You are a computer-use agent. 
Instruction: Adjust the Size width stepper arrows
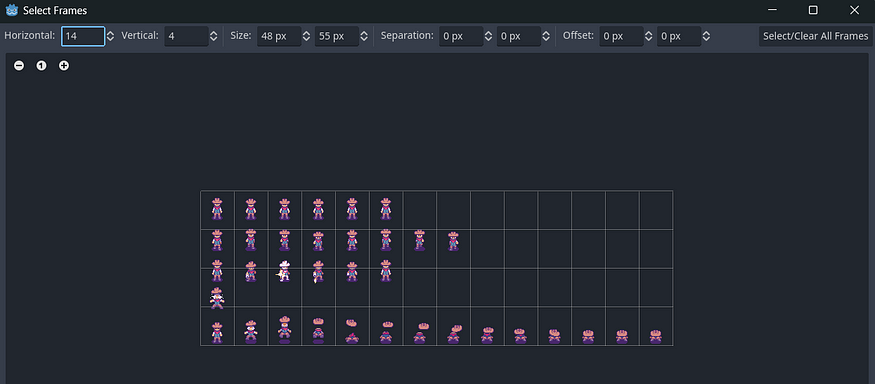306,36
